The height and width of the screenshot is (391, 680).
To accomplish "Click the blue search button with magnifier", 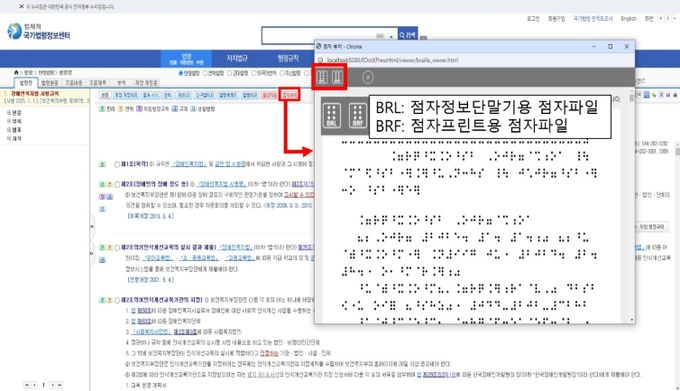I will [408, 35].
